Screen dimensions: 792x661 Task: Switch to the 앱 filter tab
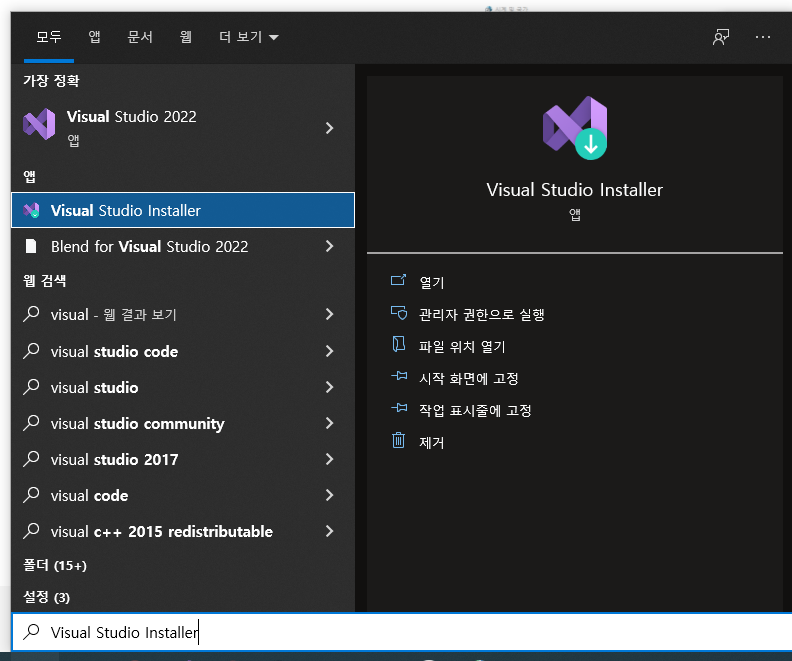tap(94, 37)
